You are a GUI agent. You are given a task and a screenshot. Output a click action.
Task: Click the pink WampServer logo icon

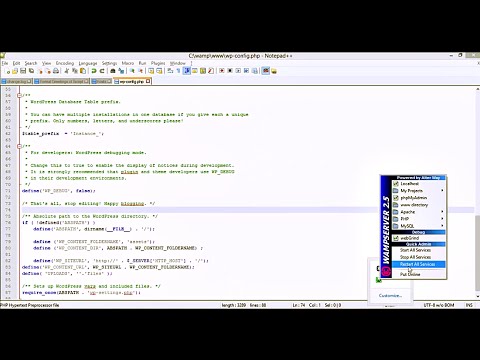[386, 271]
